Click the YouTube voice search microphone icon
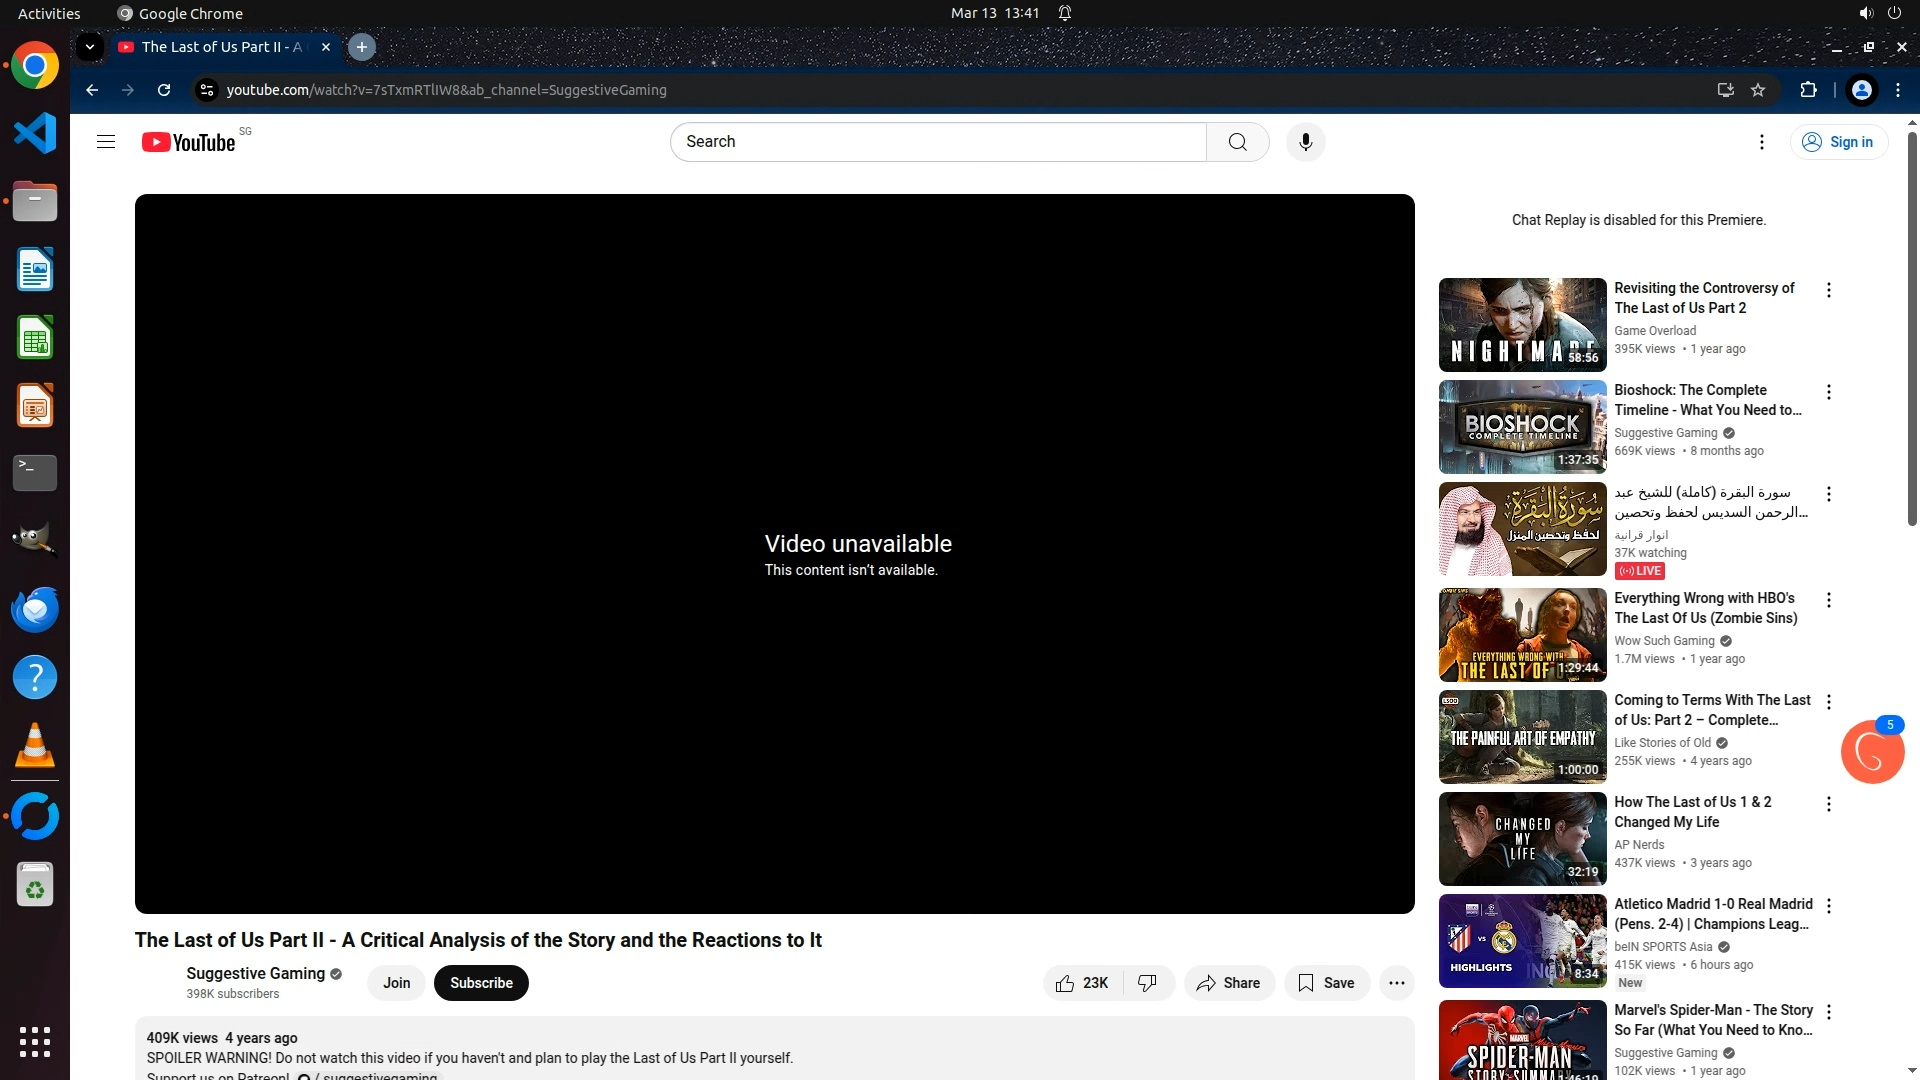The width and height of the screenshot is (1920, 1080). point(1305,142)
